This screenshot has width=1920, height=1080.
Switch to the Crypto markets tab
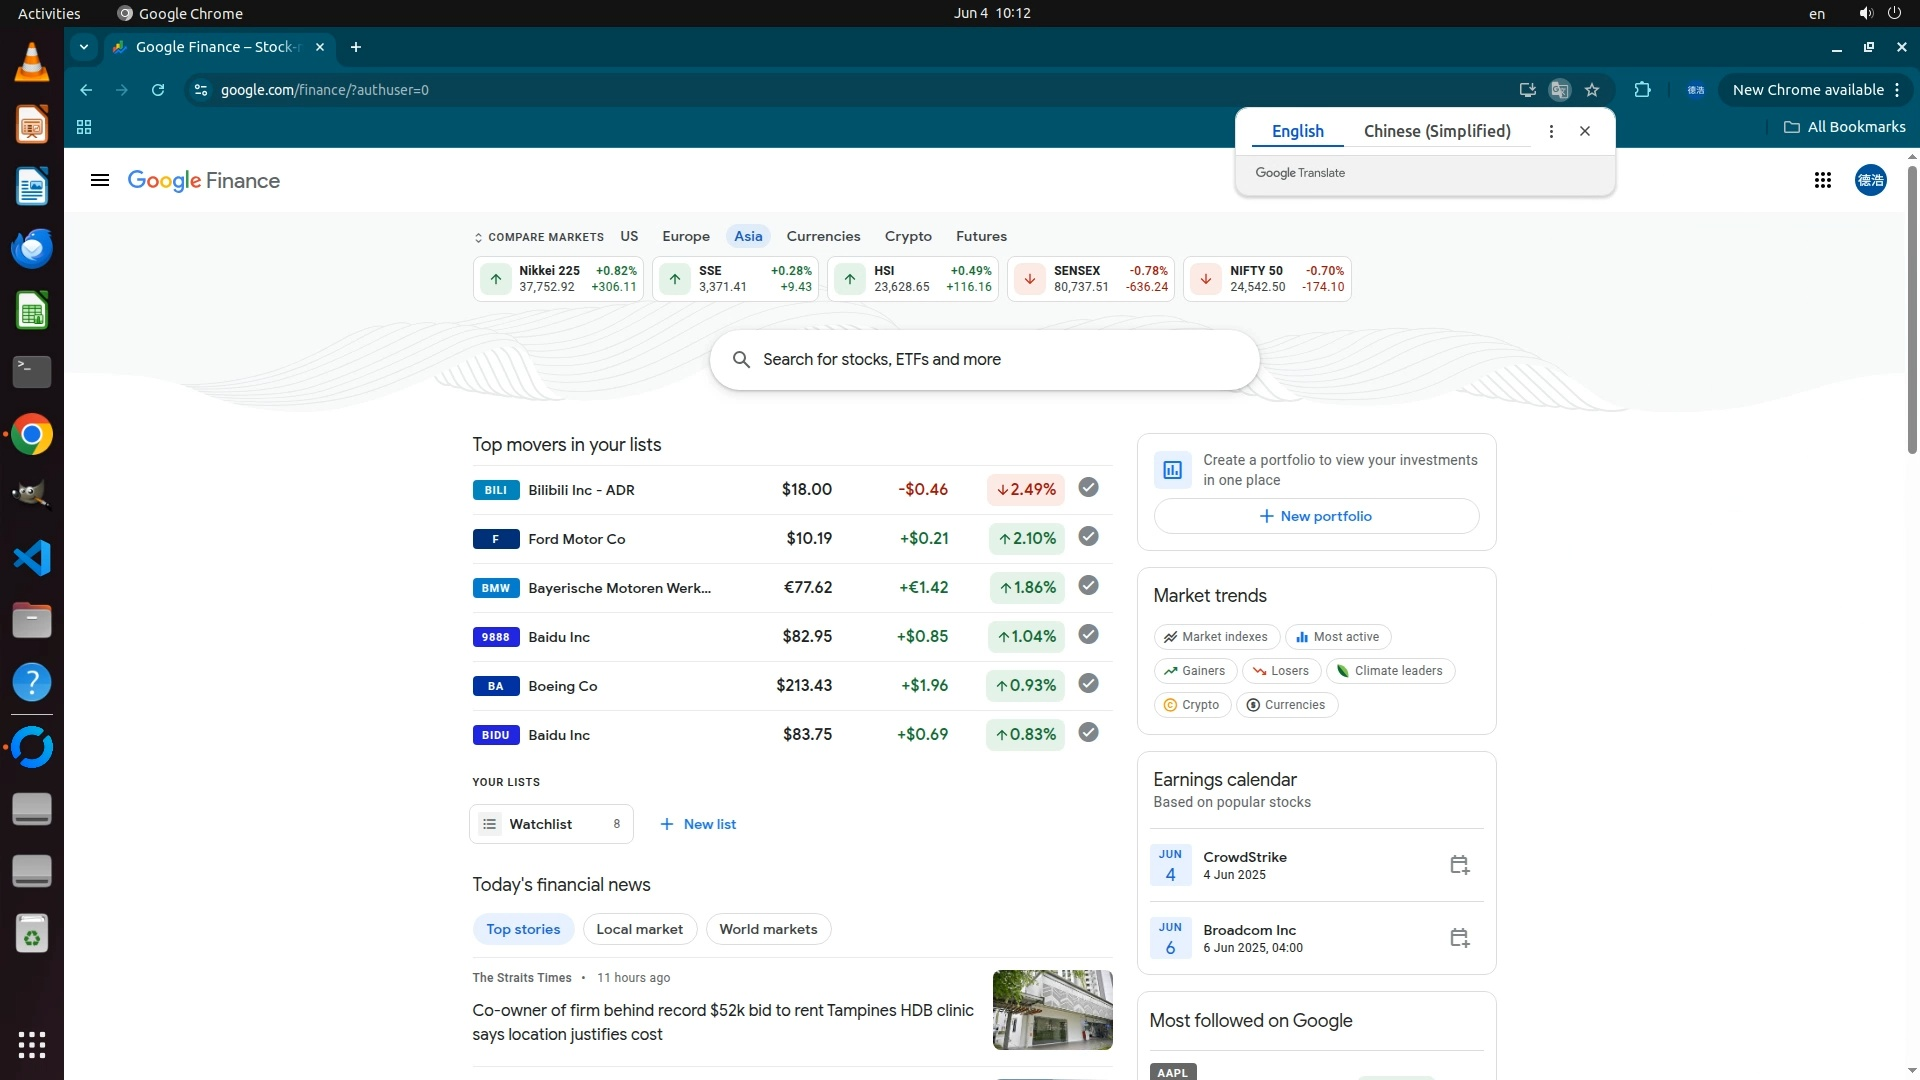tap(907, 236)
